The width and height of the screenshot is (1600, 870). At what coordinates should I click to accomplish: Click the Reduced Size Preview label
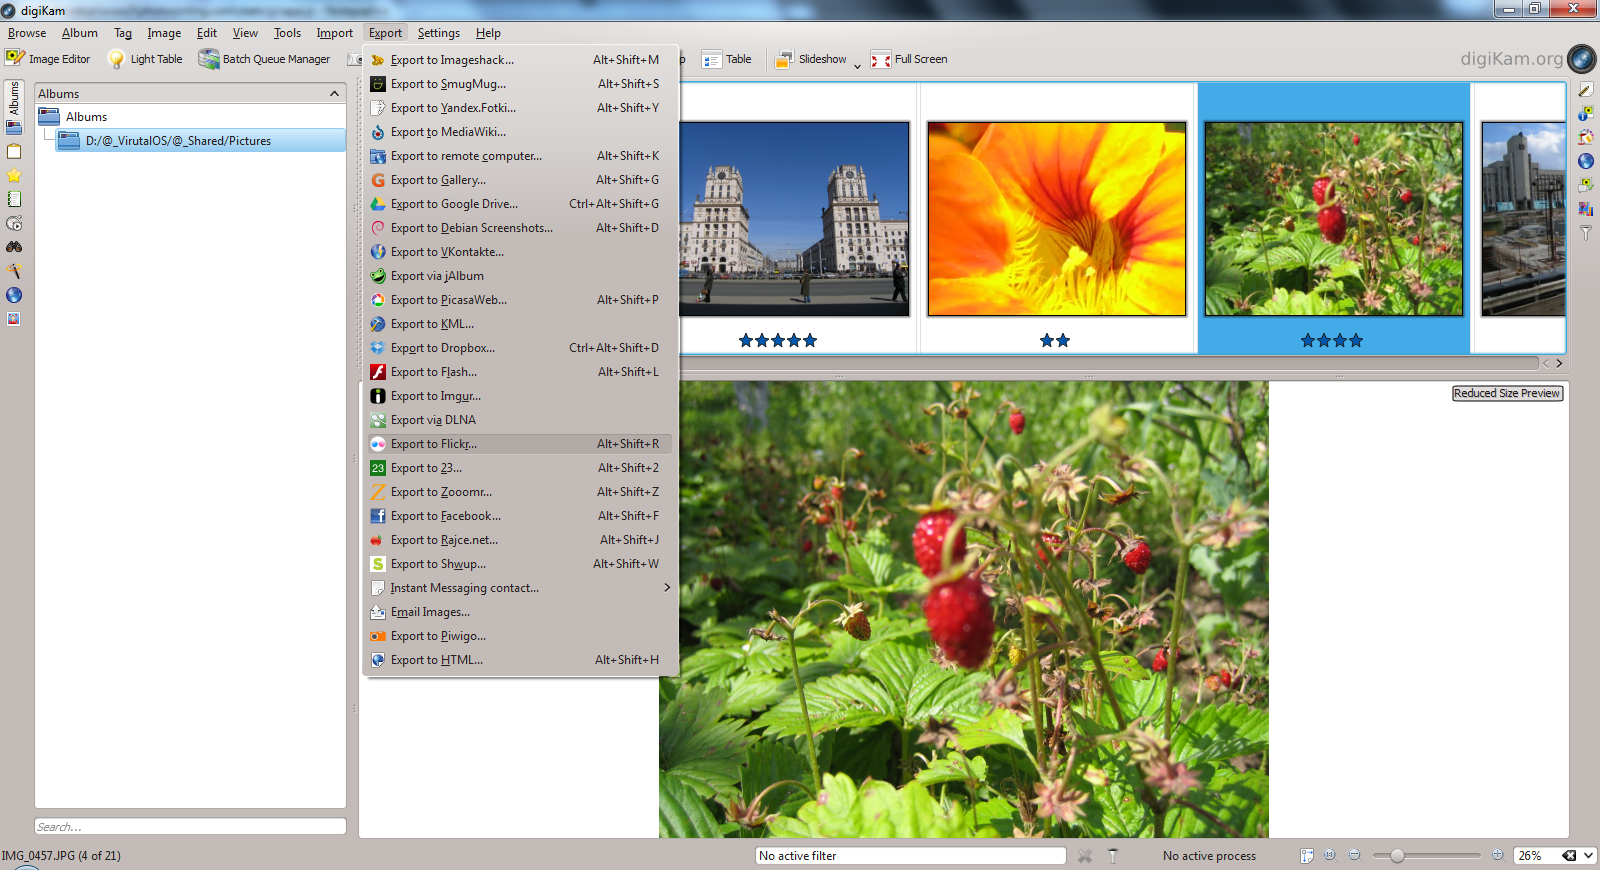[1506, 393]
